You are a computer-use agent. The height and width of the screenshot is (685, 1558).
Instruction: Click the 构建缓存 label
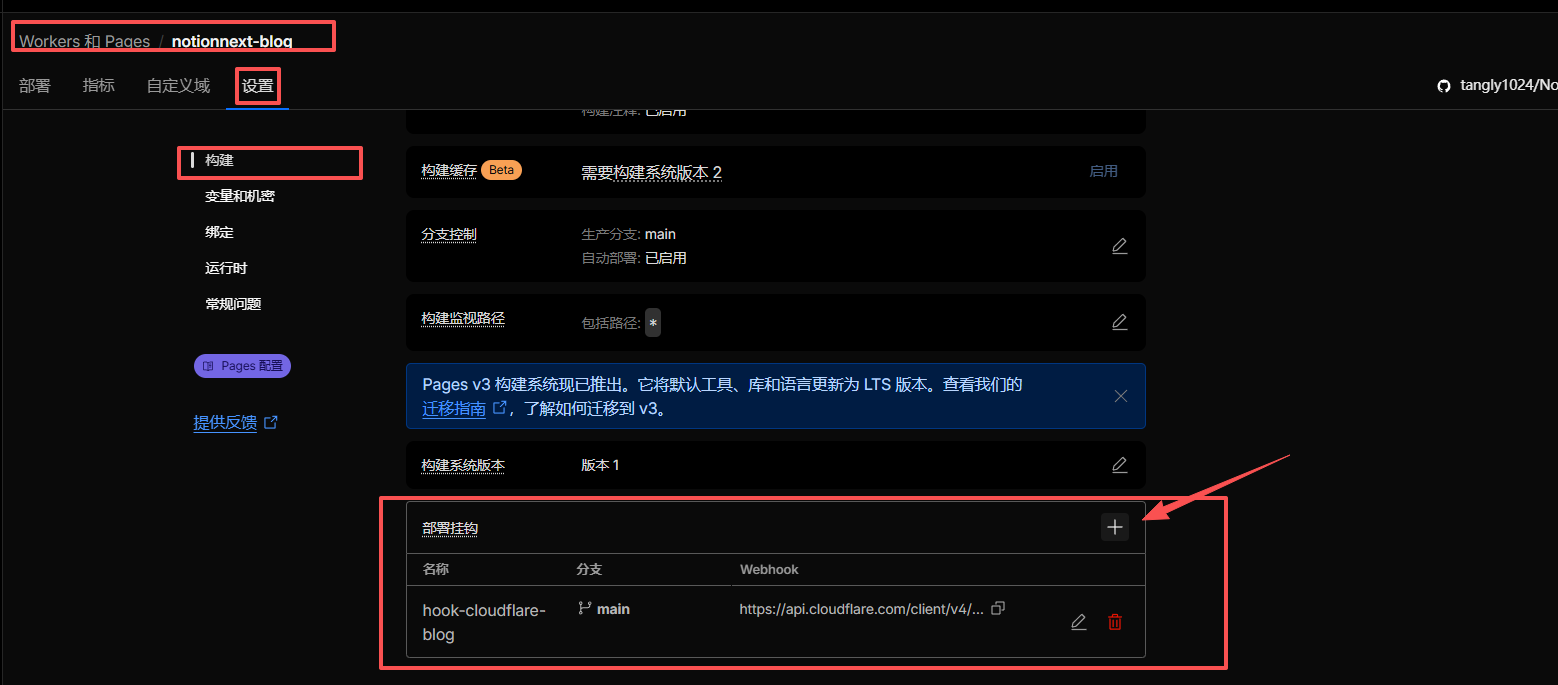pos(449,171)
